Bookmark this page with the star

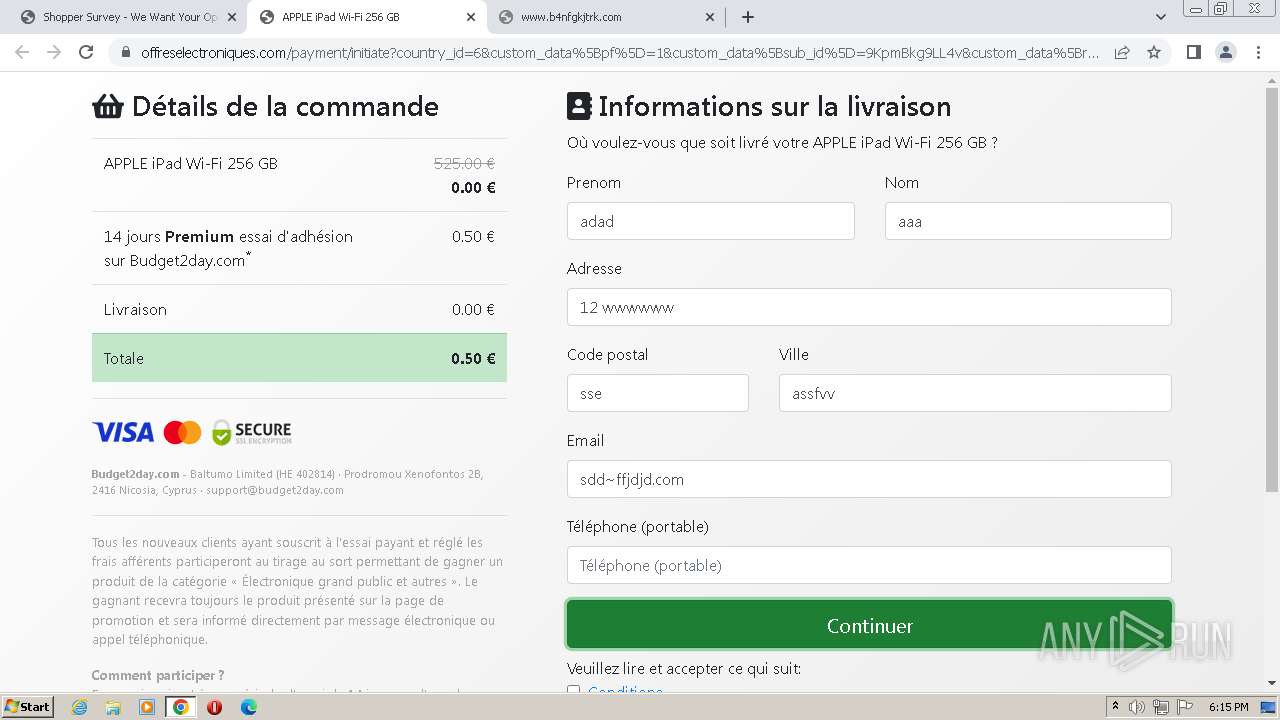point(1154,52)
